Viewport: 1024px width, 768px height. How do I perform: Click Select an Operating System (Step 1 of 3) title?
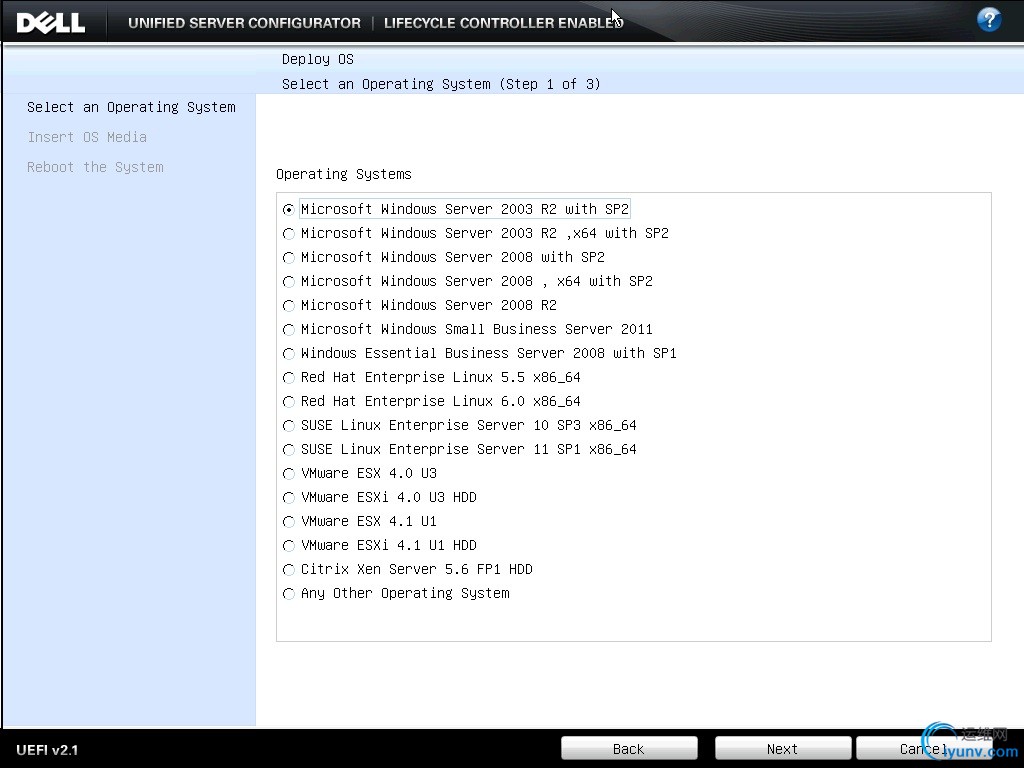[441, 84]
